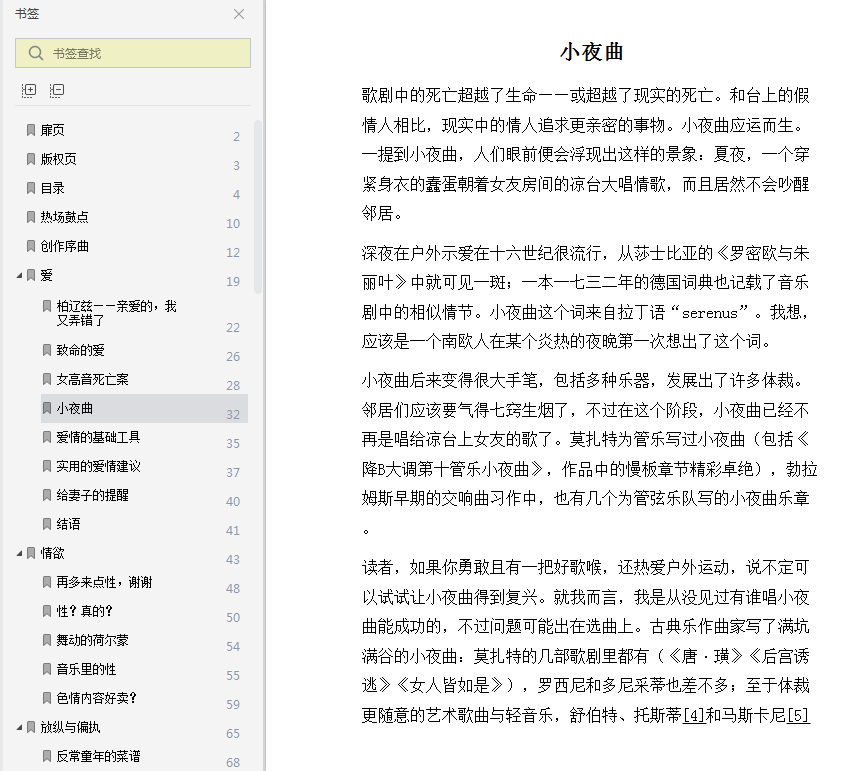Open 再多来点性，谢谢 bookmark
This screenshot has width=847, height=771.
104,582
